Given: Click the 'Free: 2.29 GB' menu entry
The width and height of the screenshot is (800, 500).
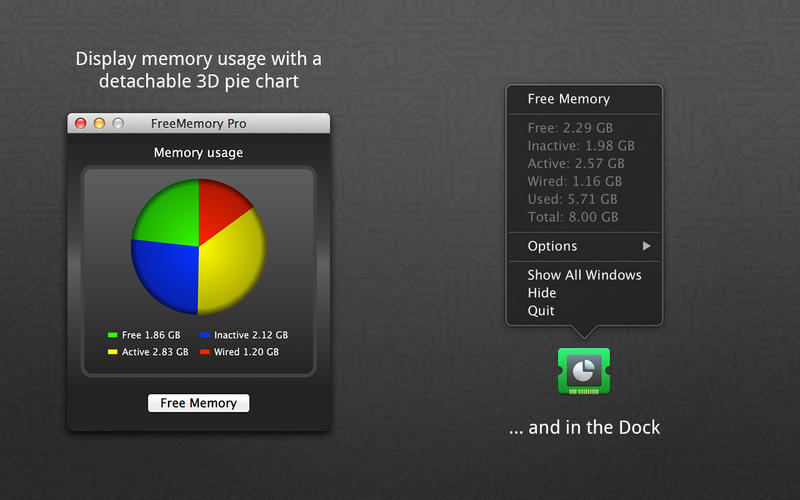Looking at the screenshot, I should 570,128.
